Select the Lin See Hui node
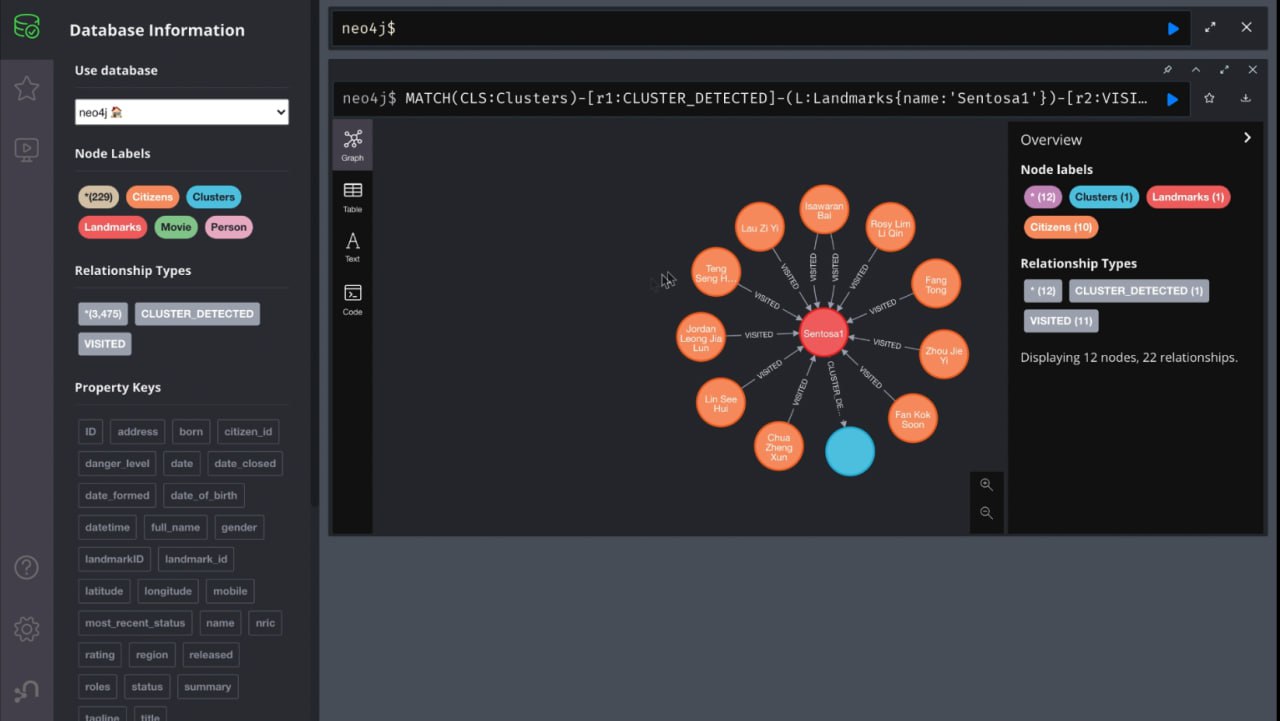1280x721 pixels. coord(721,402)
